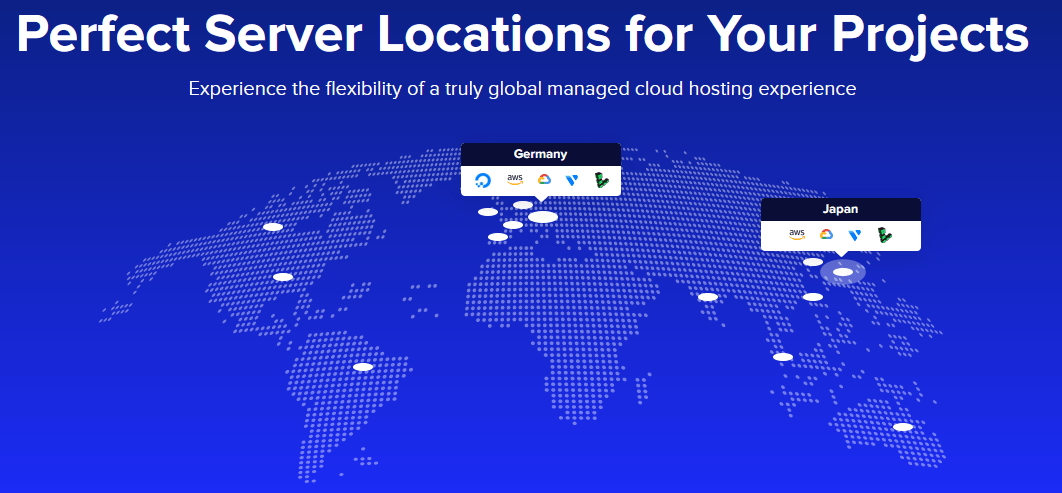This screenshot has width=1062, height=493.
Task: Click the DigitalOcean logo in the Germany tooltip
Action: (x=483, y=180)
